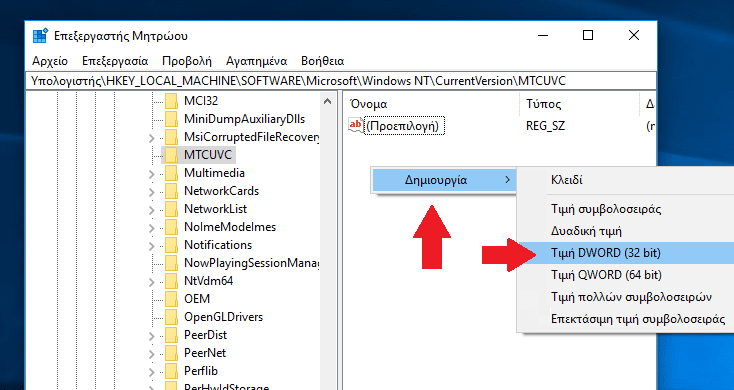Image resolution: width=734 pixels, height=390 pixels.
Task: Click the tree scrollbar up arrow
Action: 327,101
